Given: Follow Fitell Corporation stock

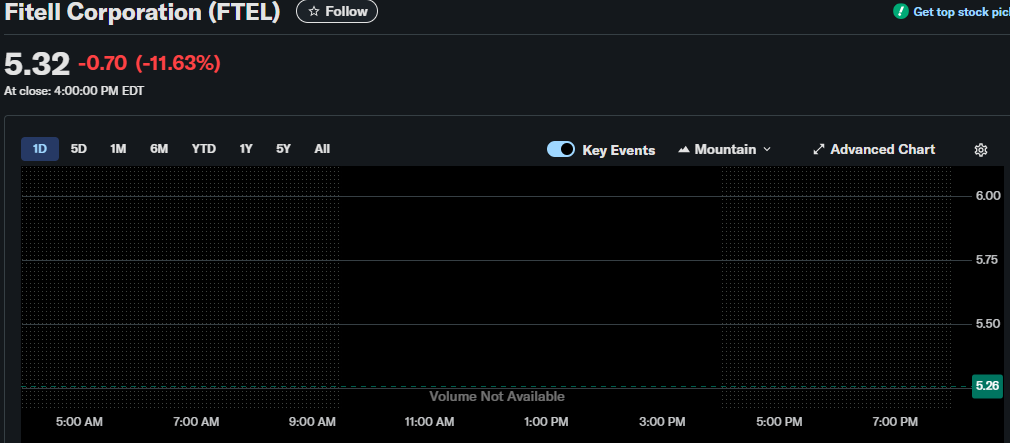Looking at the screenshot, I should click(337, 12).
